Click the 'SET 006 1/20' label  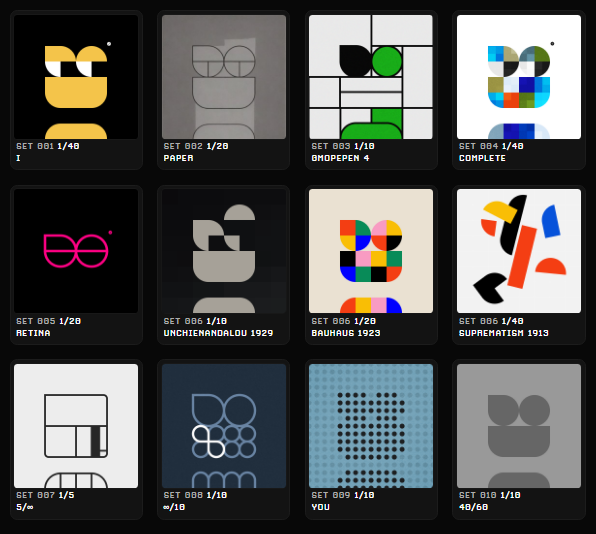[x=344, y=321]
